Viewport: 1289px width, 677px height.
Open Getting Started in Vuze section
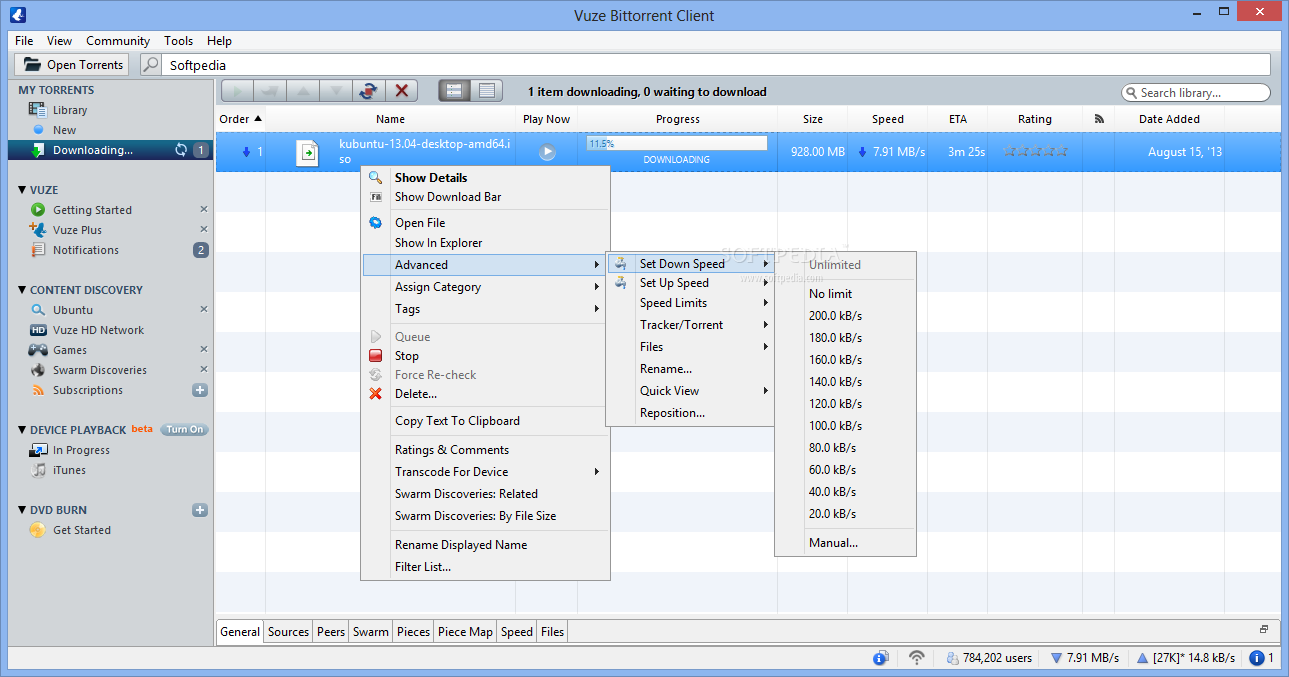92,210
